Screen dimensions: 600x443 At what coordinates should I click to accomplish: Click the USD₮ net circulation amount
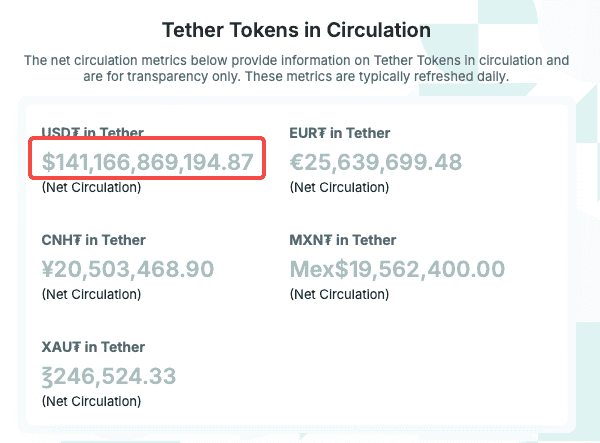pyautogui.click(x=147, y=162)
